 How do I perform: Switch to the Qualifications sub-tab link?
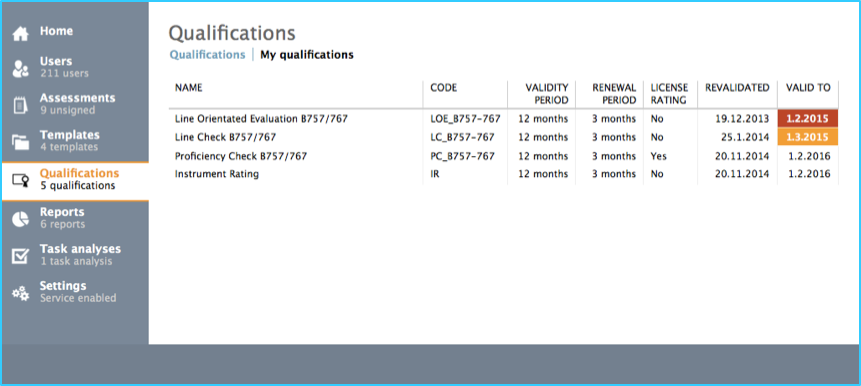click(x=207, y=55)
